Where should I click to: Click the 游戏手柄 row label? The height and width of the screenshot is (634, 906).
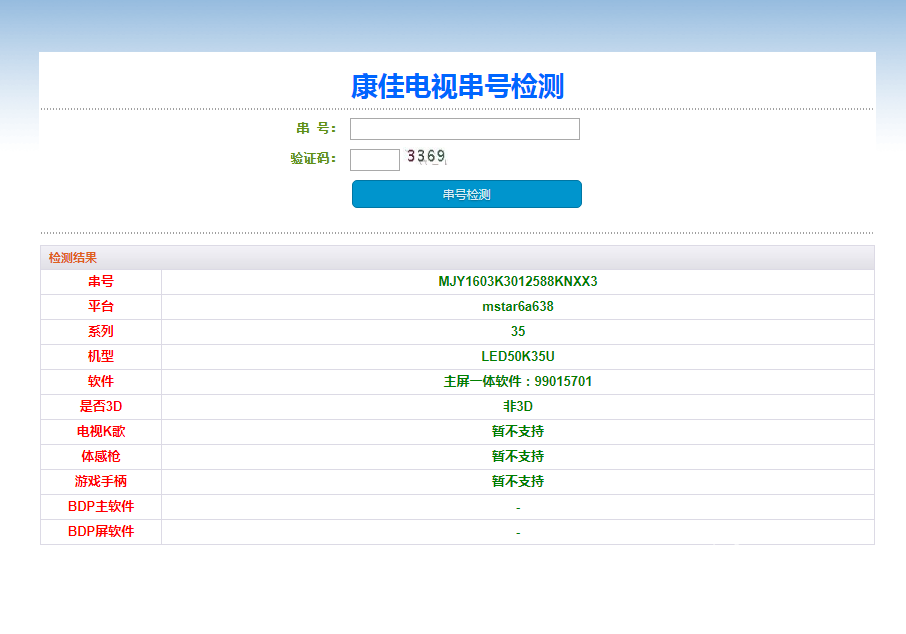click(101, 481)
